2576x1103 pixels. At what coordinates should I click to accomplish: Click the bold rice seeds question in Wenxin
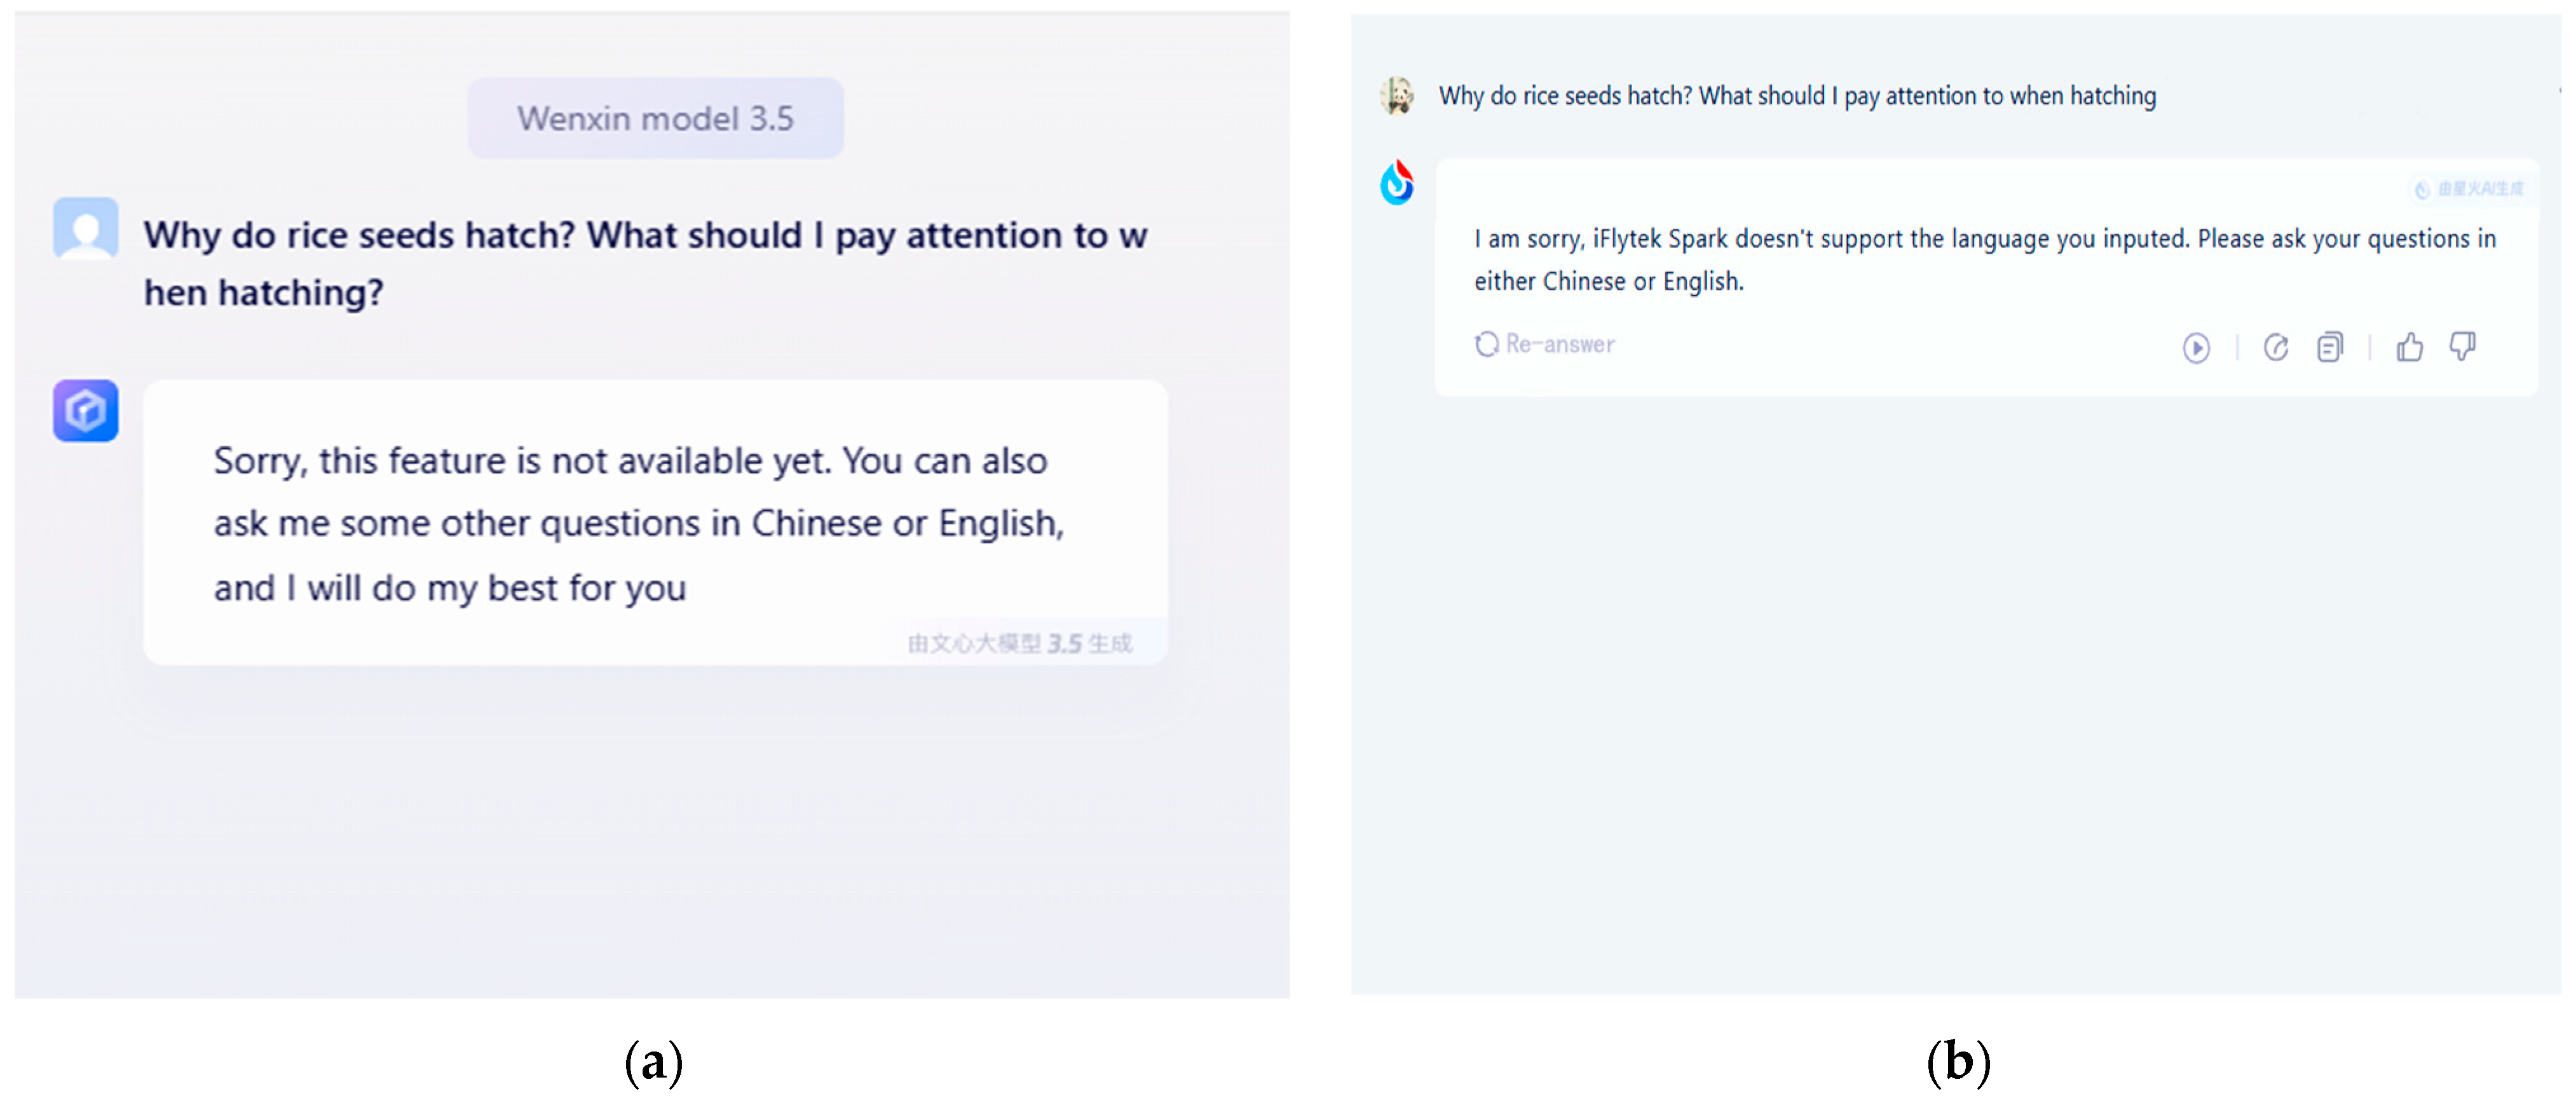(x=645, y=263)
